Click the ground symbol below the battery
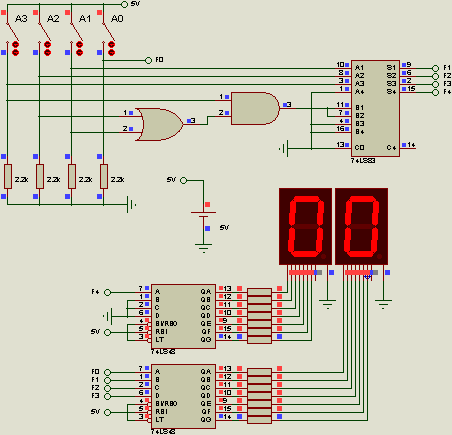Screen dimensions: 452x435 (x=203, y=249)
